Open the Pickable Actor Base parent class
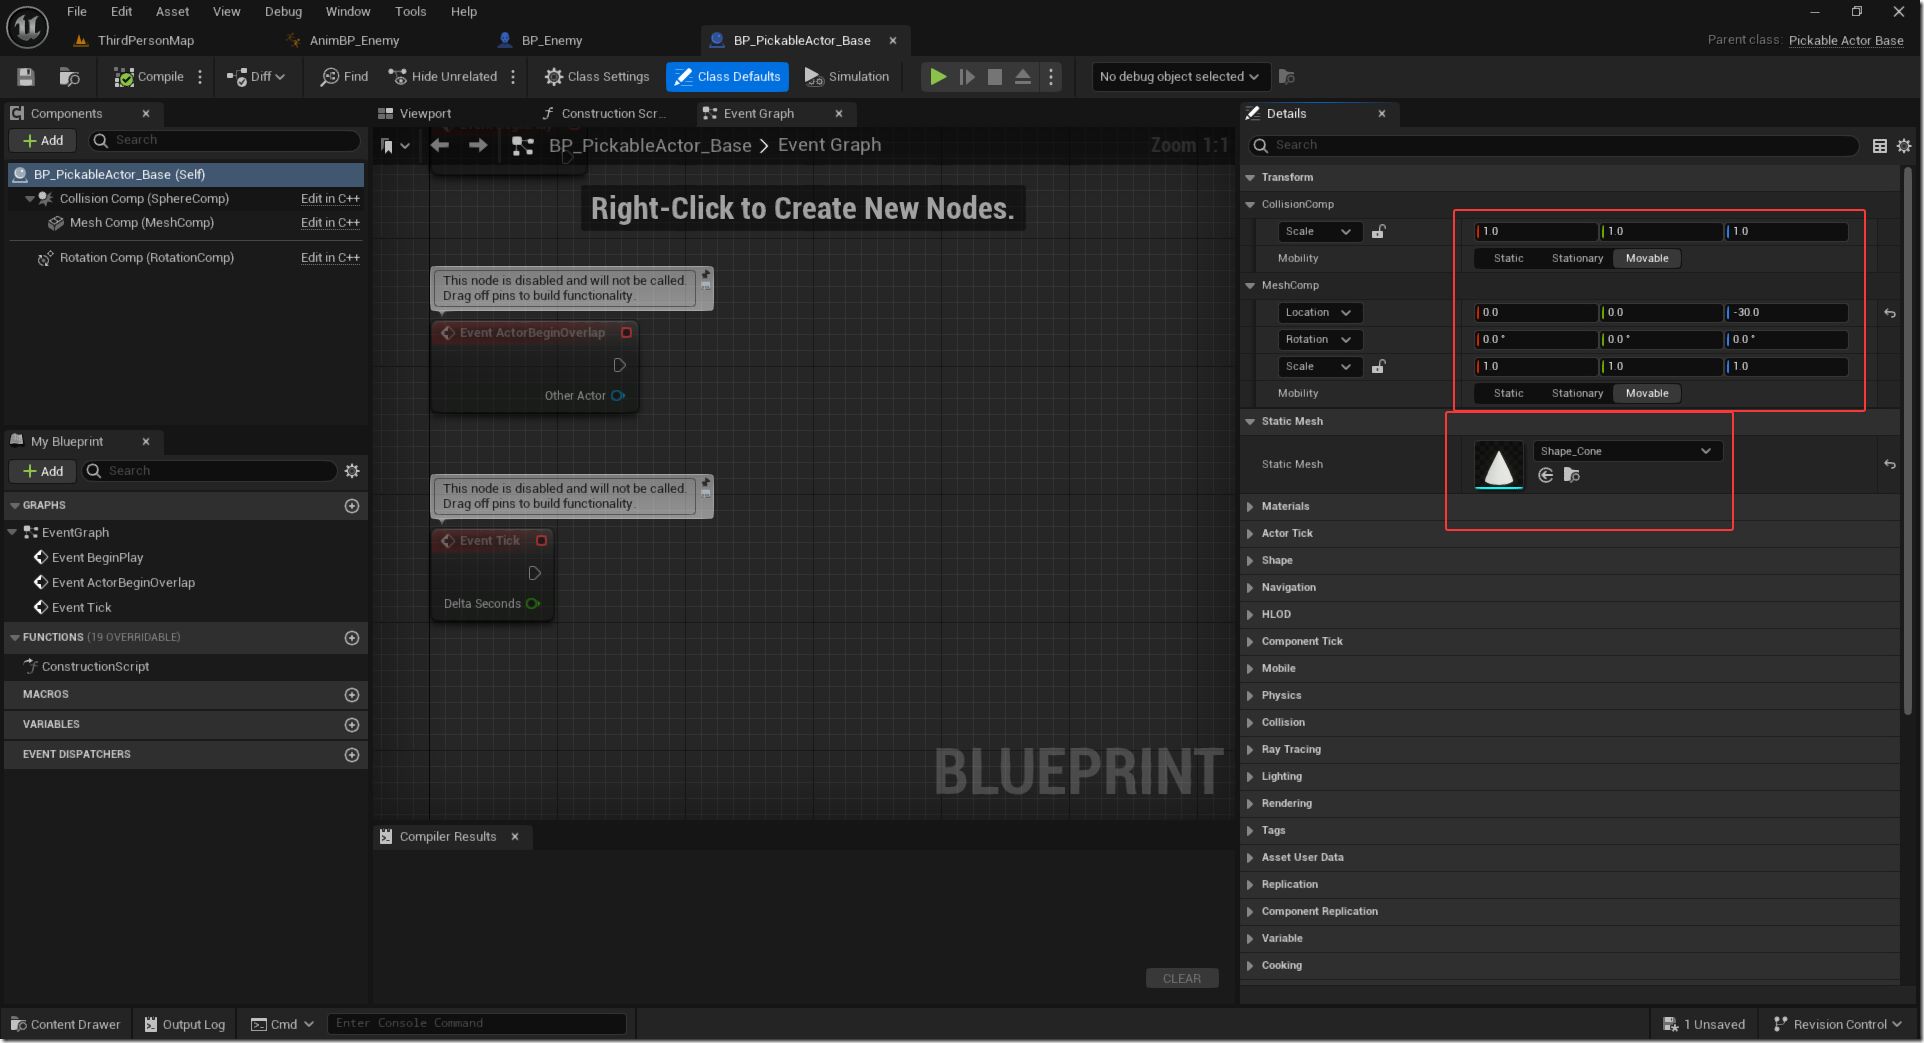The image size is (1924, 1043). tap(1846, 41)
